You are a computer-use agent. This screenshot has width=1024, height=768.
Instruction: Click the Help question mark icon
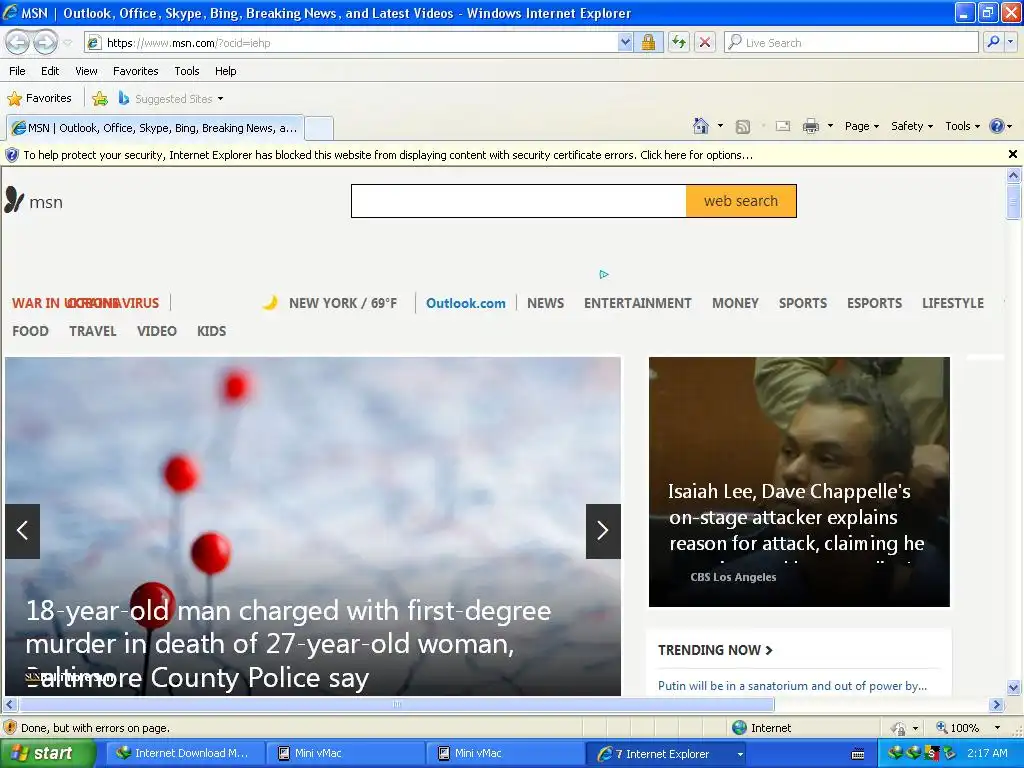tap(997, 126)
